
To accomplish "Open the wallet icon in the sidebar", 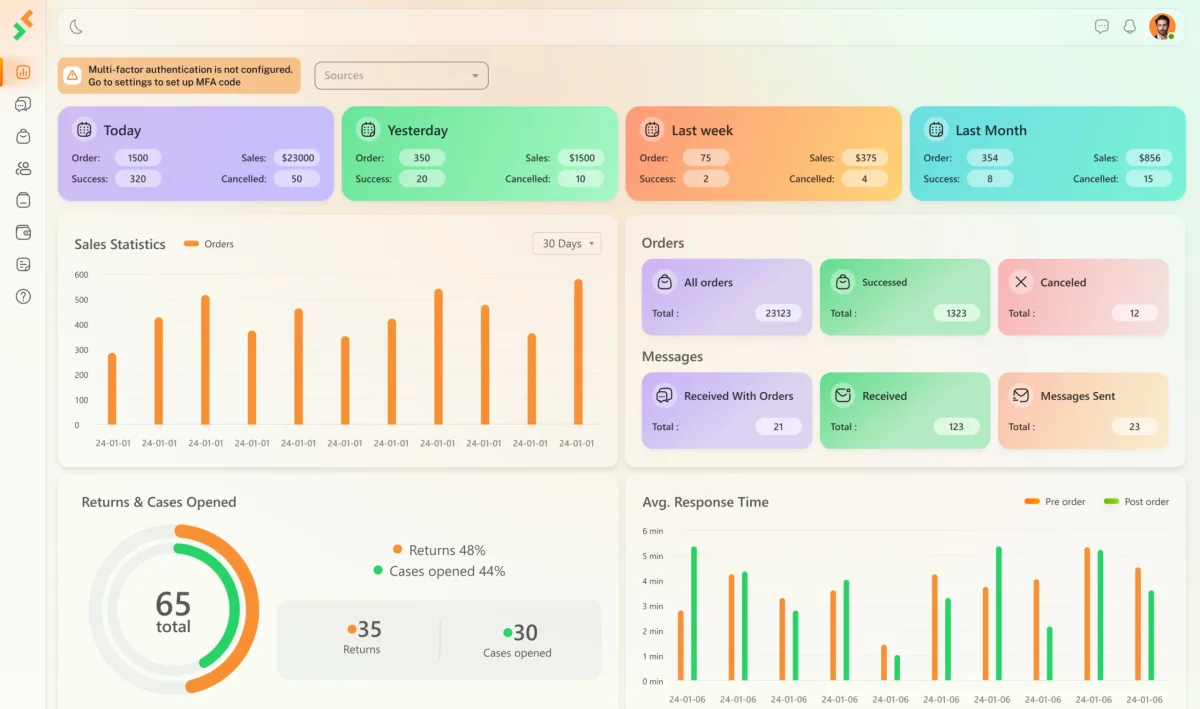I will coord(23,232).
